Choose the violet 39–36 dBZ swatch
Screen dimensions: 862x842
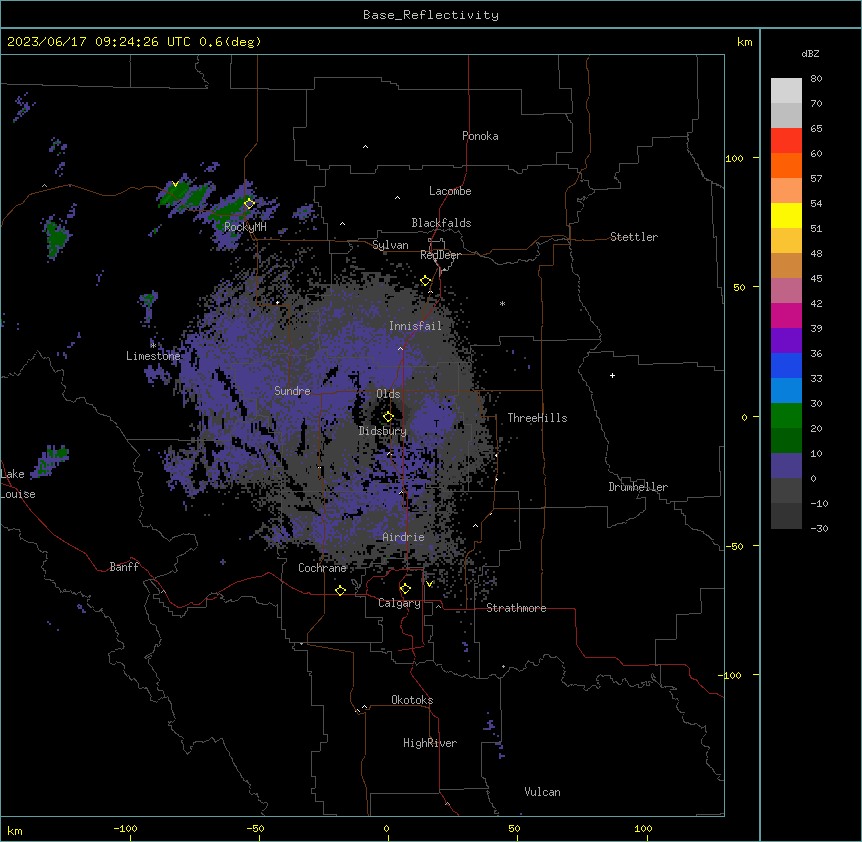click(786, 340)
